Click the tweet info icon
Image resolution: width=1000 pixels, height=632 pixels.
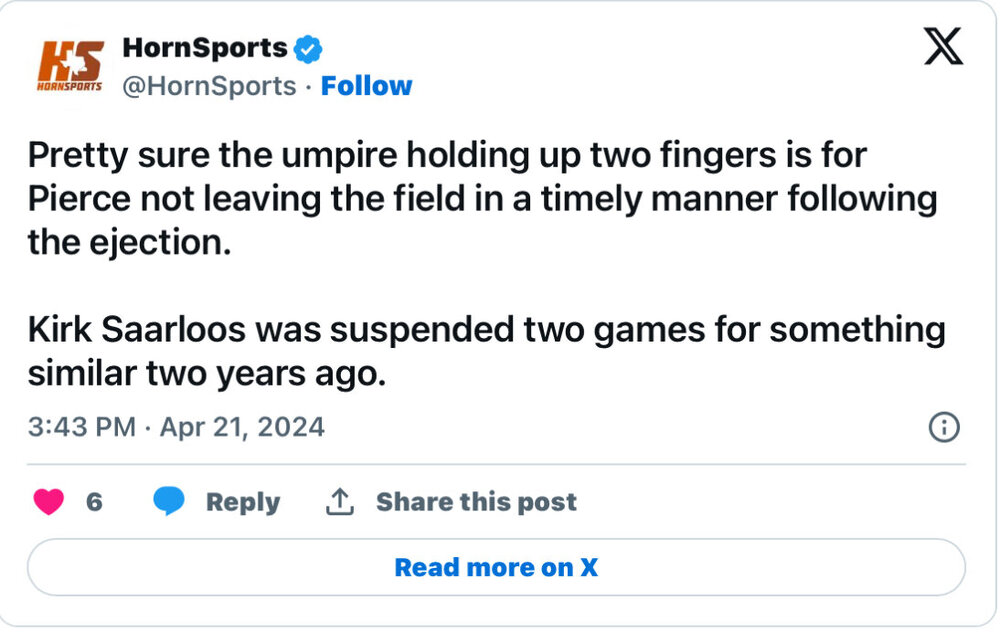click(x=944, y=428)
